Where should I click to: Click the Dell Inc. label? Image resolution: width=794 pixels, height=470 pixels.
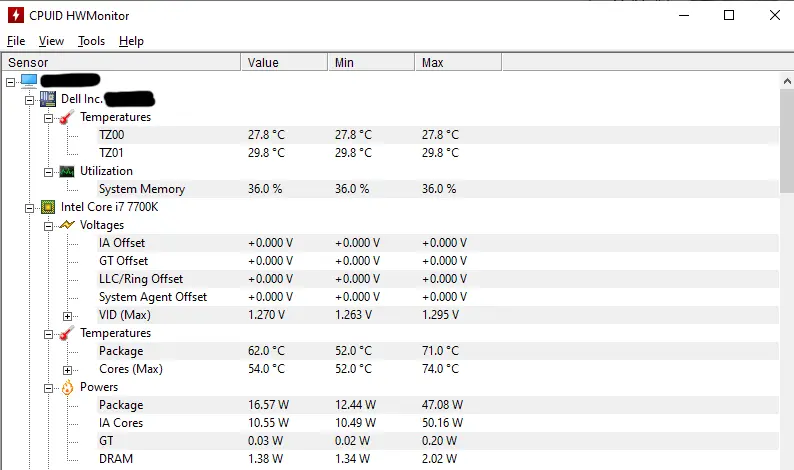click(x=82, y=99)
